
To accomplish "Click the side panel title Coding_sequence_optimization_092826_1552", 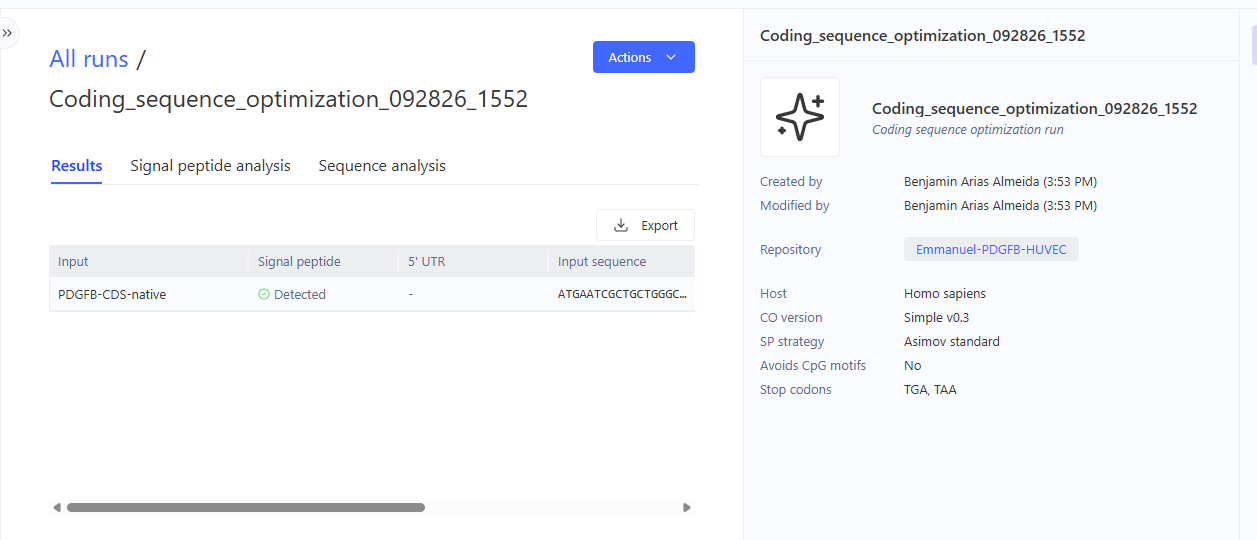I will [922, 36].
